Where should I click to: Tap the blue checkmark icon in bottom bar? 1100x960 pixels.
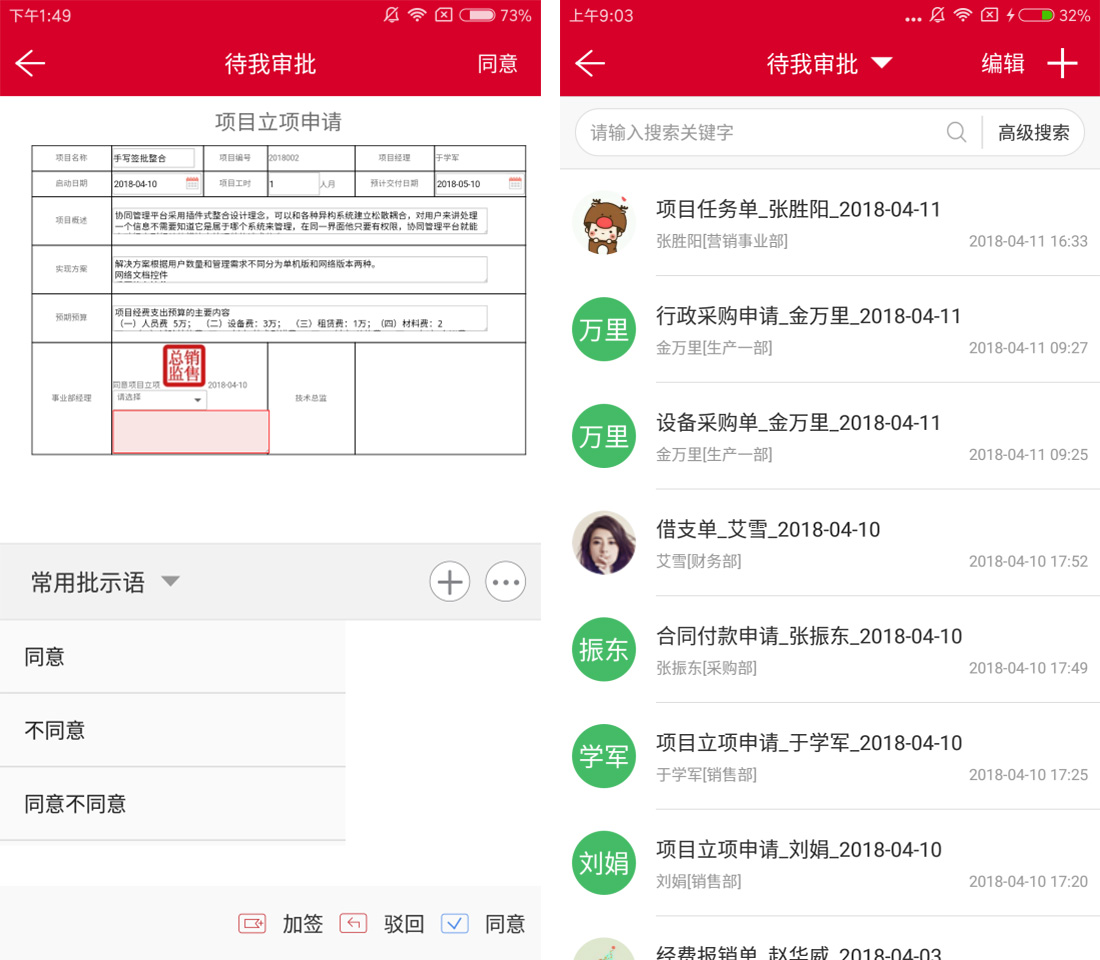pos(455,924)
